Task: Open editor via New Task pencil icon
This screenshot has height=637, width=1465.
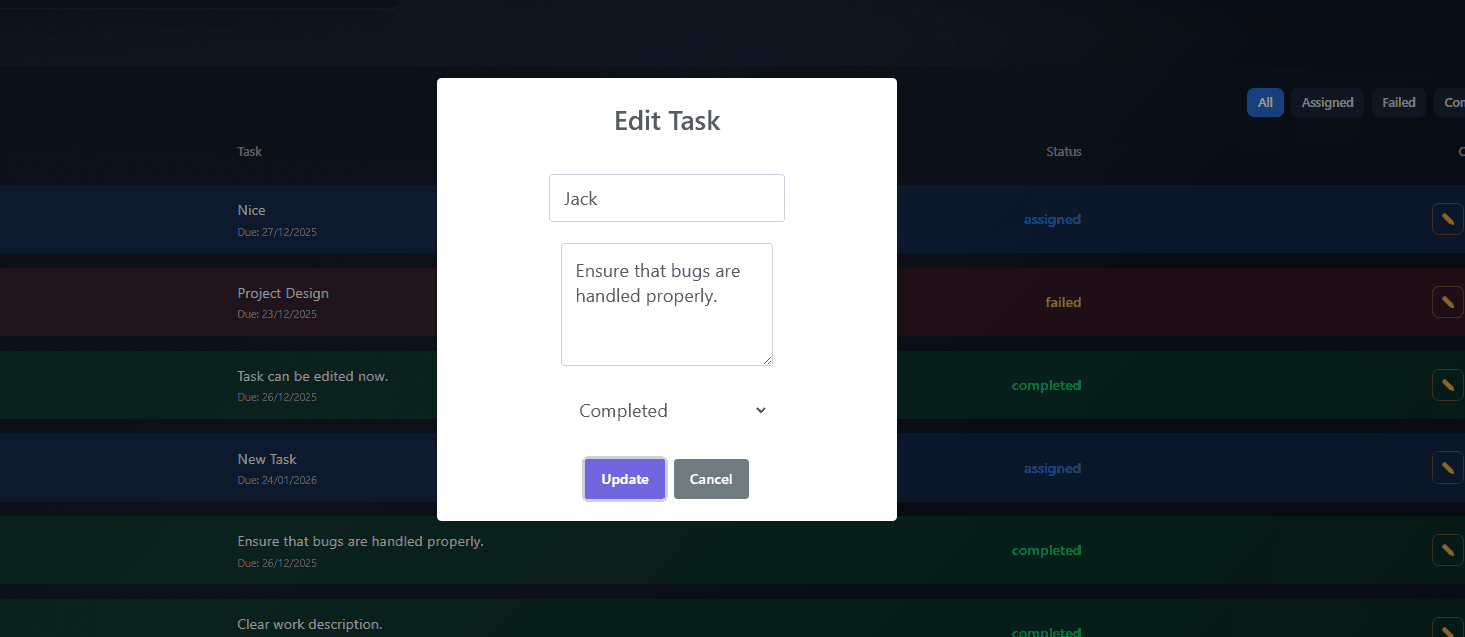Action: pos(1447,468)
